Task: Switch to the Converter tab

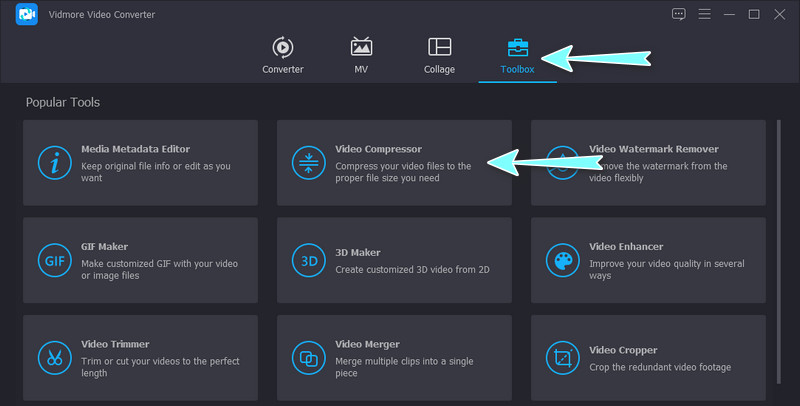Action: (282, 55)
